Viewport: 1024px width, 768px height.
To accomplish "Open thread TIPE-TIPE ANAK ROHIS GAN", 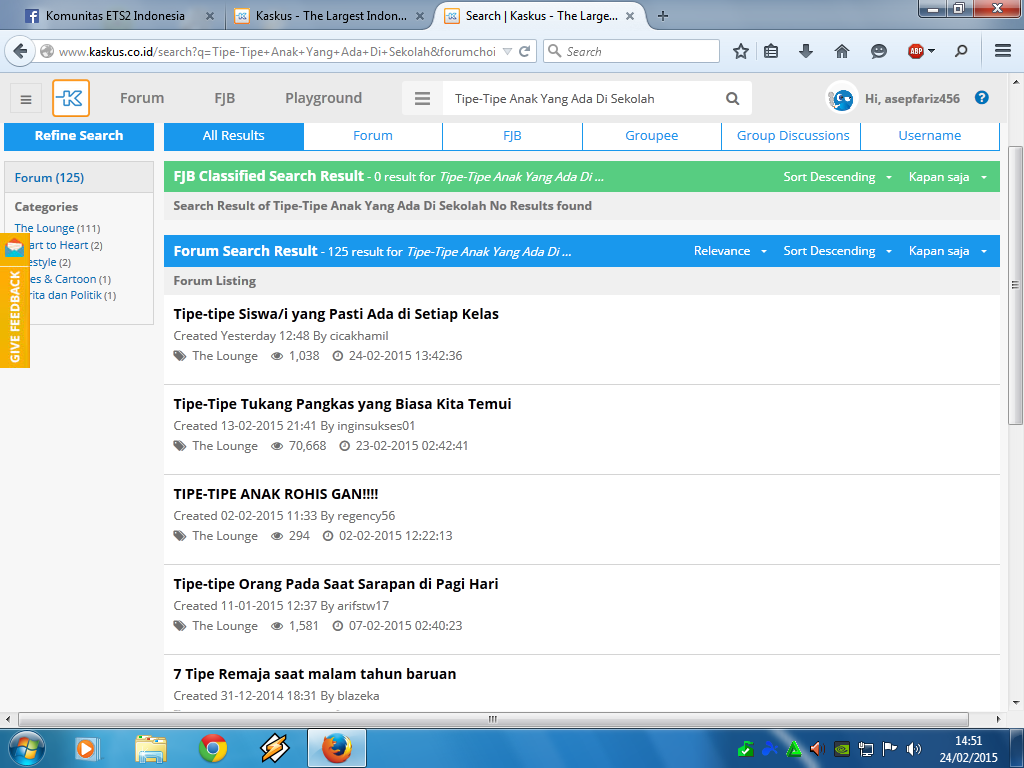I will pyautogui.click(x=276, y=494).
